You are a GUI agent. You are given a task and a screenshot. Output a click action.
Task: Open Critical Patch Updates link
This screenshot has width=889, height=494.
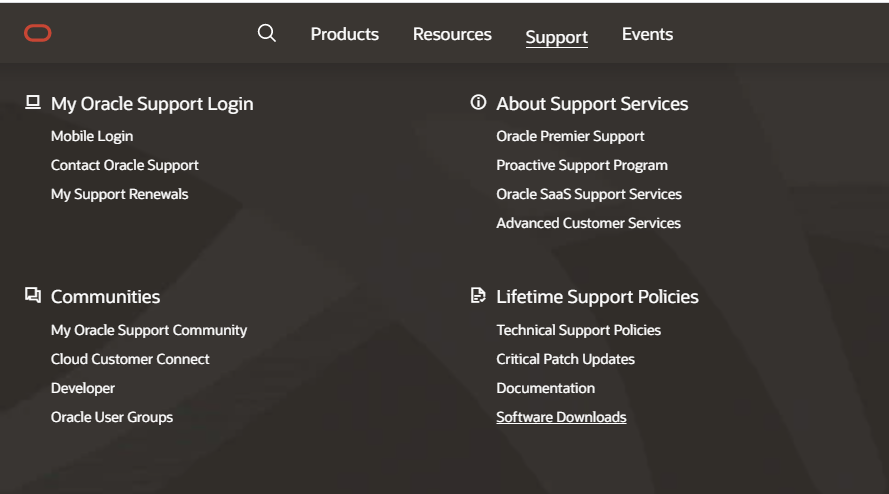[565, 359]
